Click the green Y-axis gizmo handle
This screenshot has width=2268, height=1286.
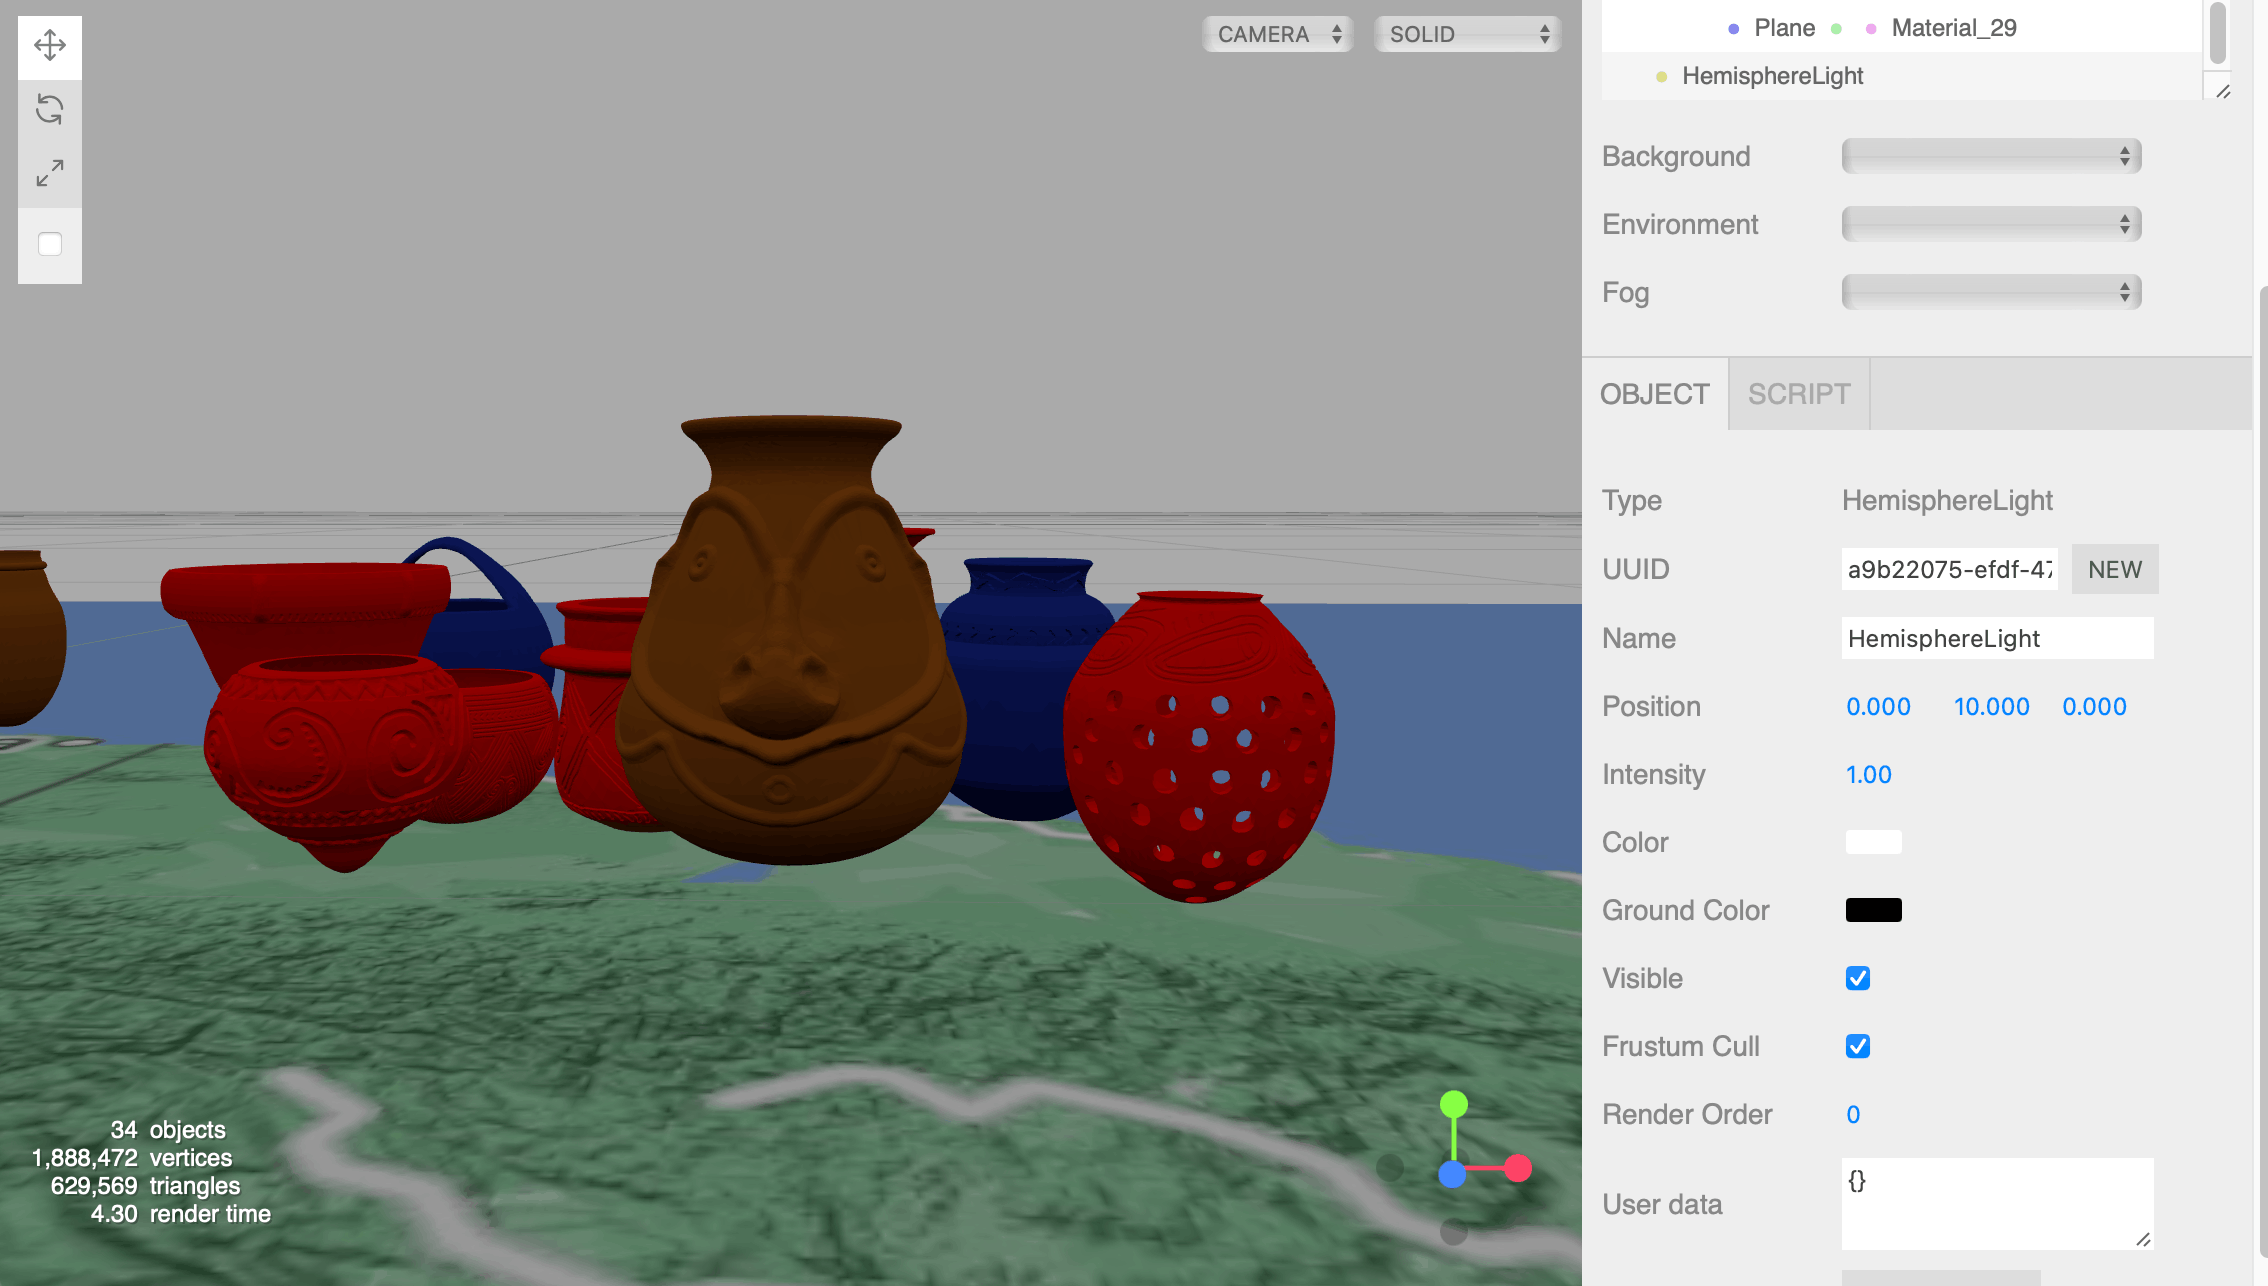[1453, 1104]
